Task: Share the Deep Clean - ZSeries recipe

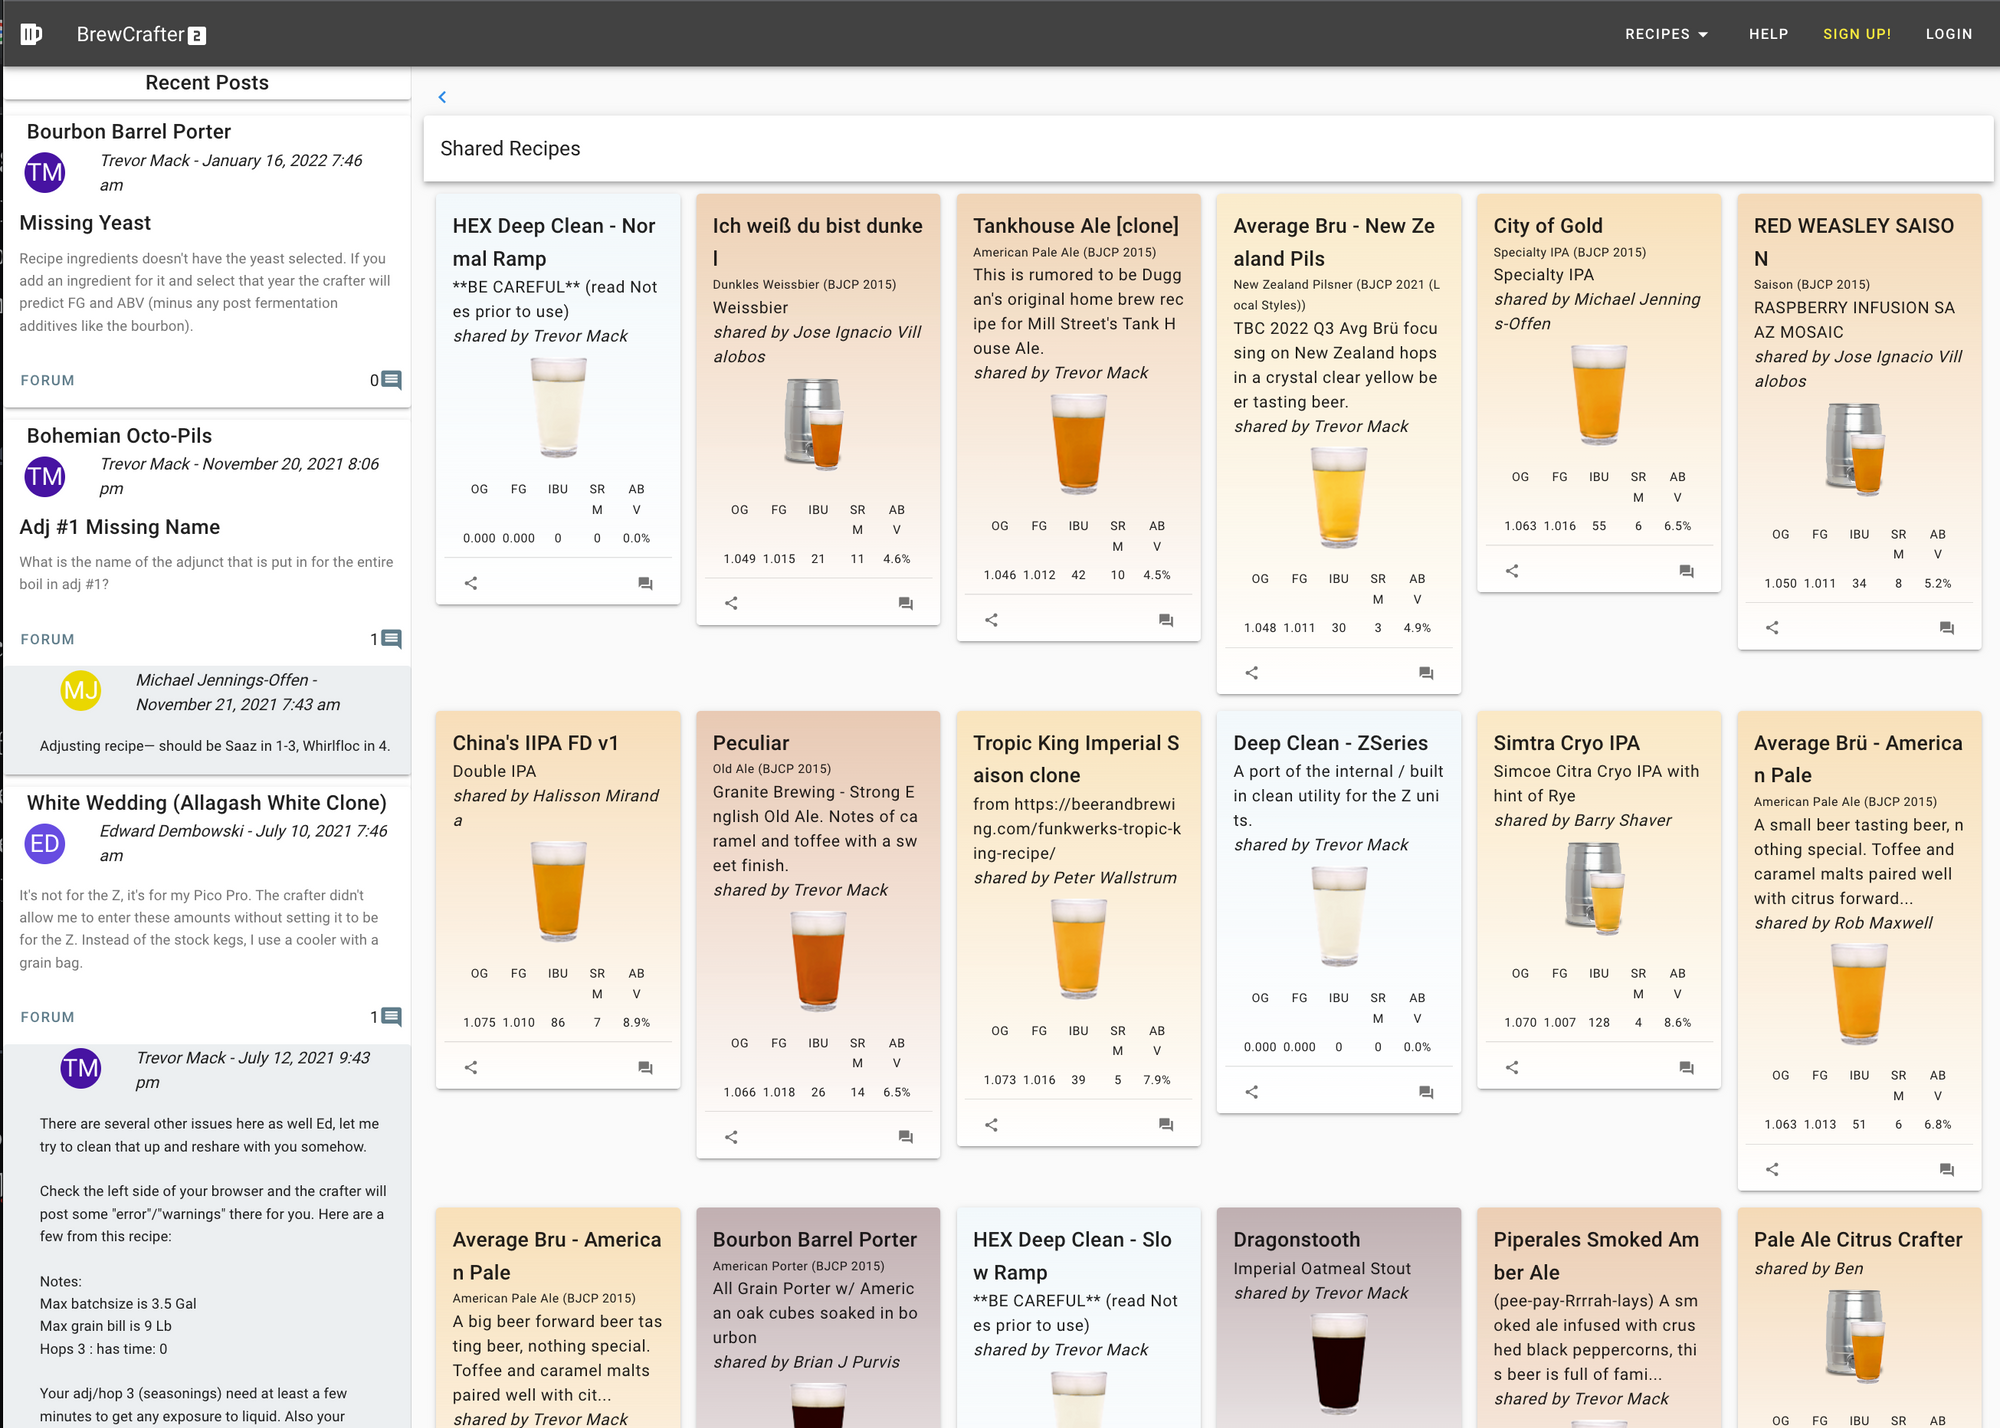Action: point(1251,1092)
